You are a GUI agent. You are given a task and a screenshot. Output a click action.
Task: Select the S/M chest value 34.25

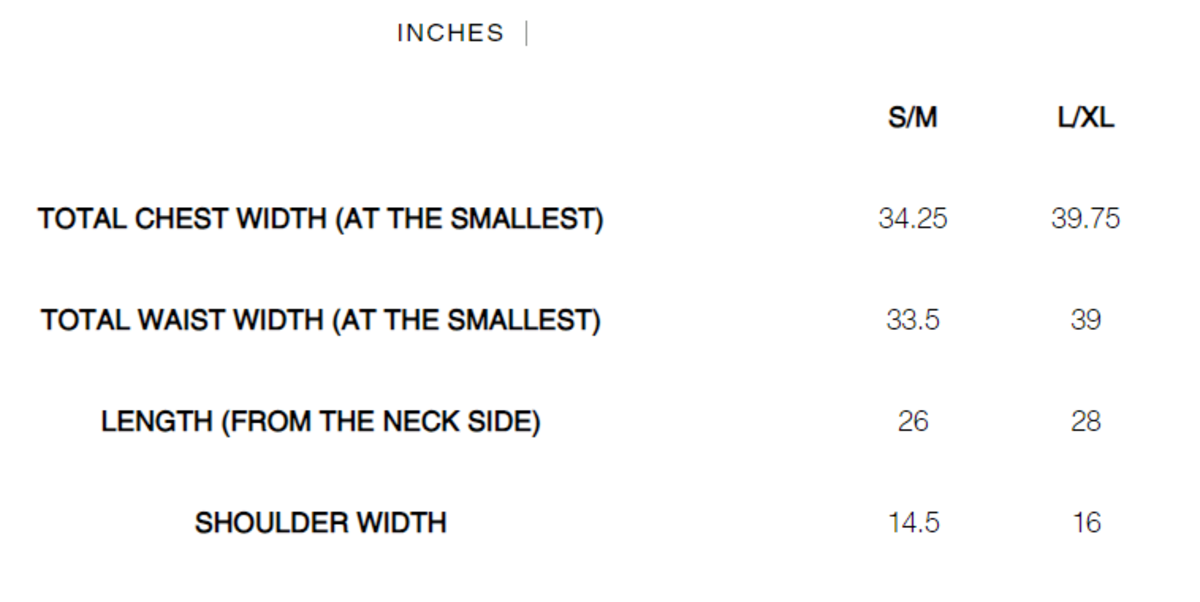coord(913,219)
